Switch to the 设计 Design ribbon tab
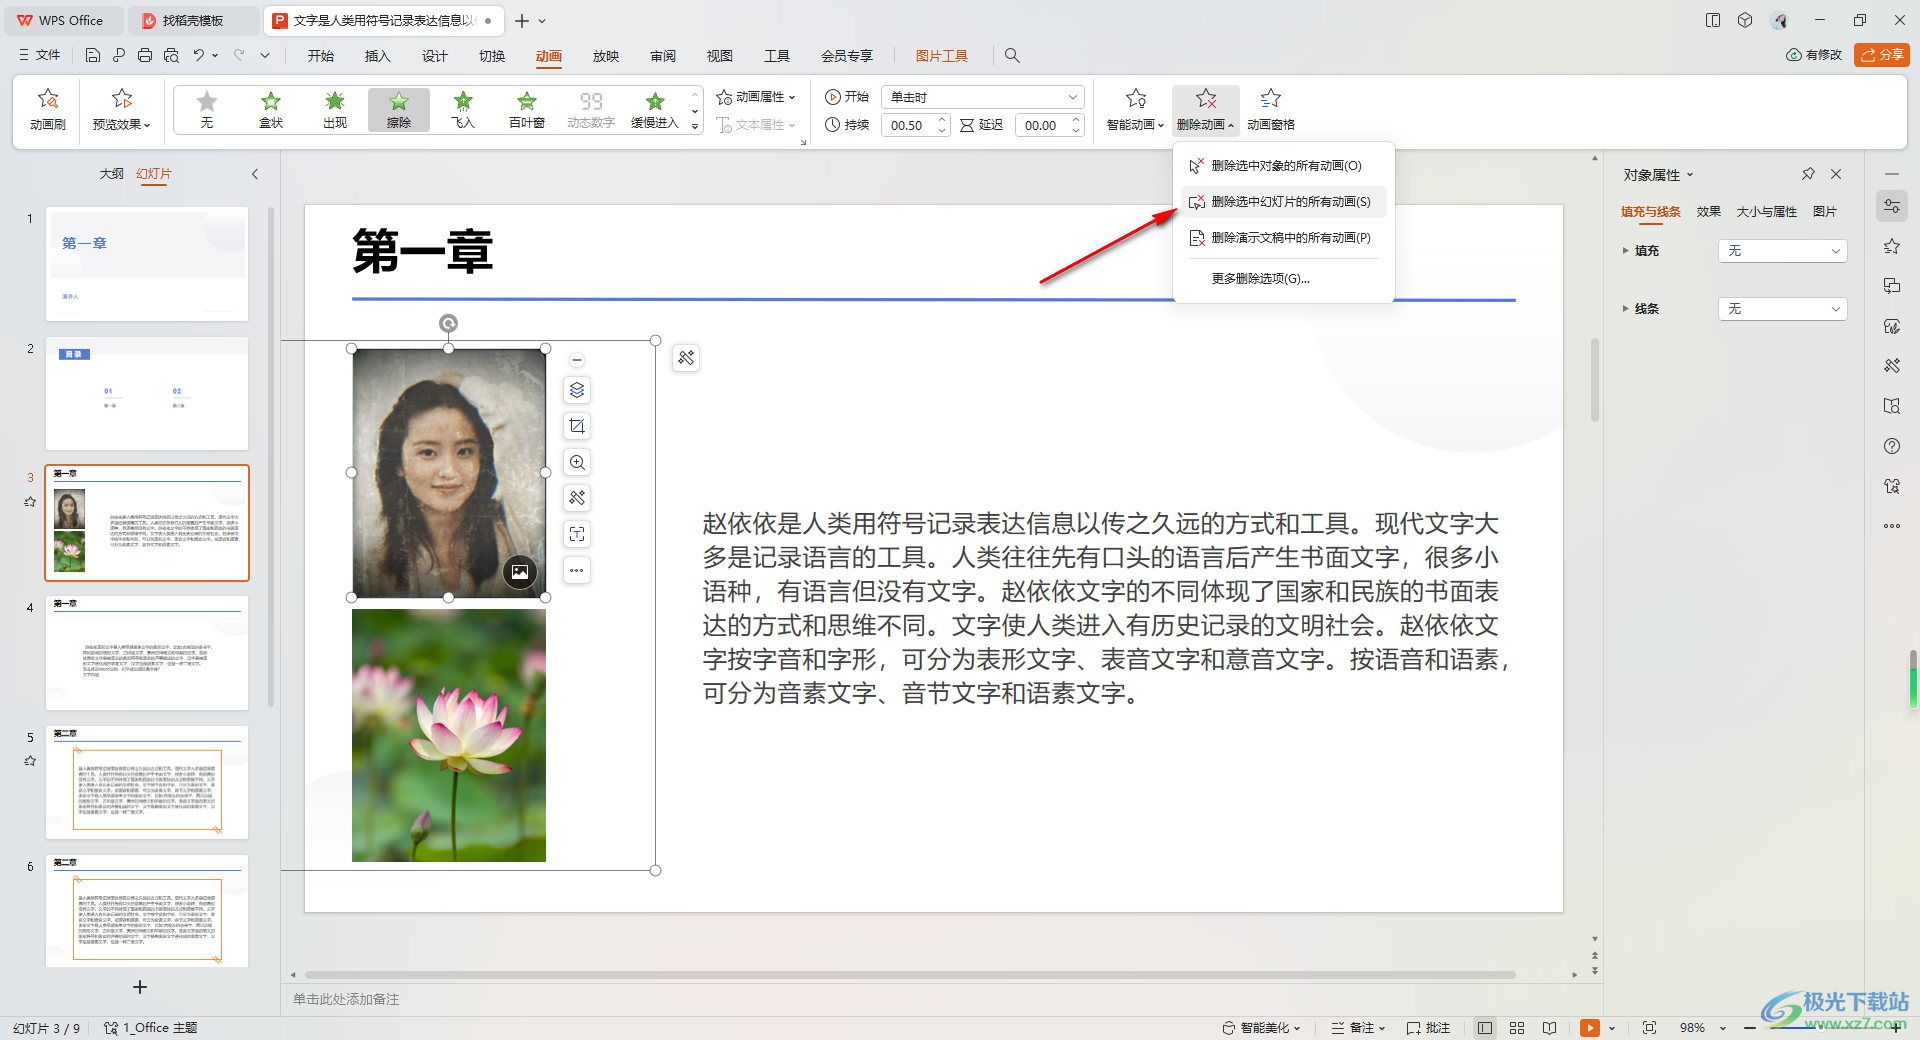 pyautogui.click(x=434, y=56)
